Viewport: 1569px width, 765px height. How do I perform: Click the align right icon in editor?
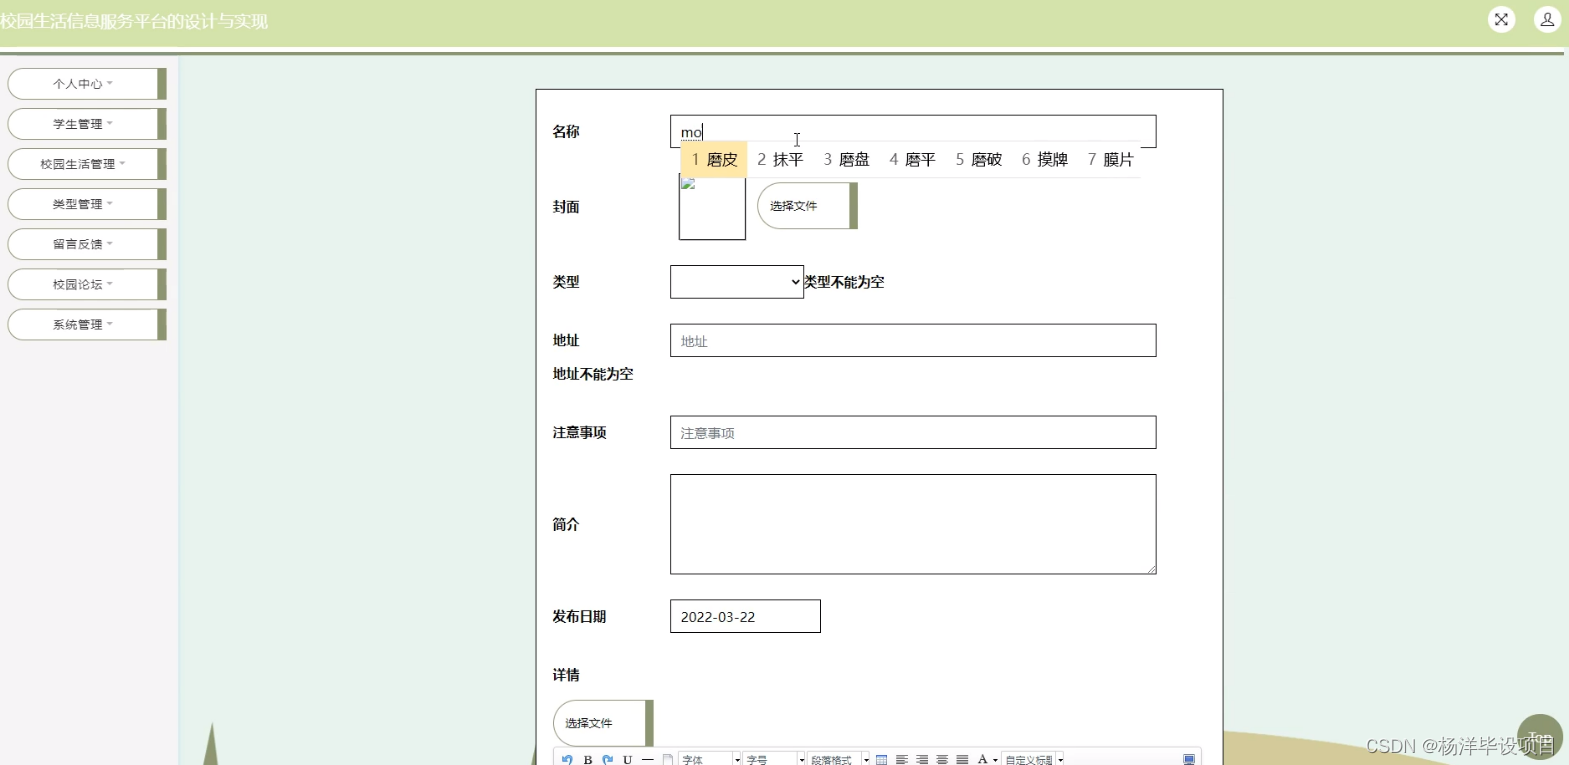click(x=922, y=760)
